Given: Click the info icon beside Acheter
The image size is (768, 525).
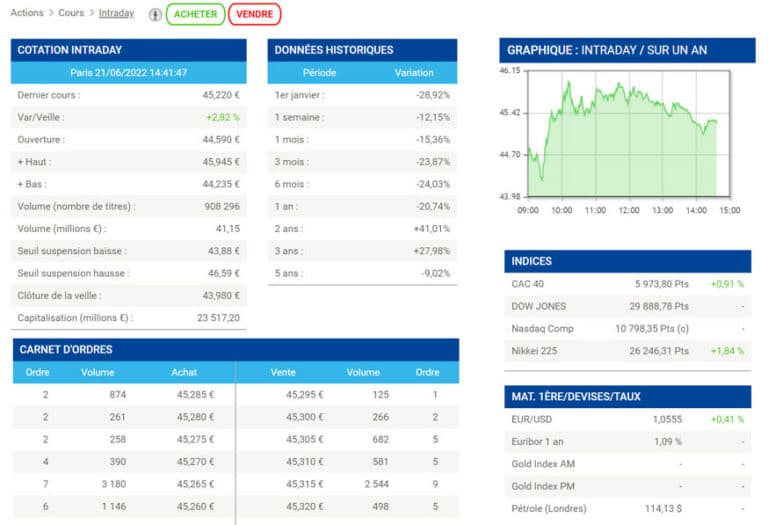Looking at the screenshot, I should click(x=155, y=15).
